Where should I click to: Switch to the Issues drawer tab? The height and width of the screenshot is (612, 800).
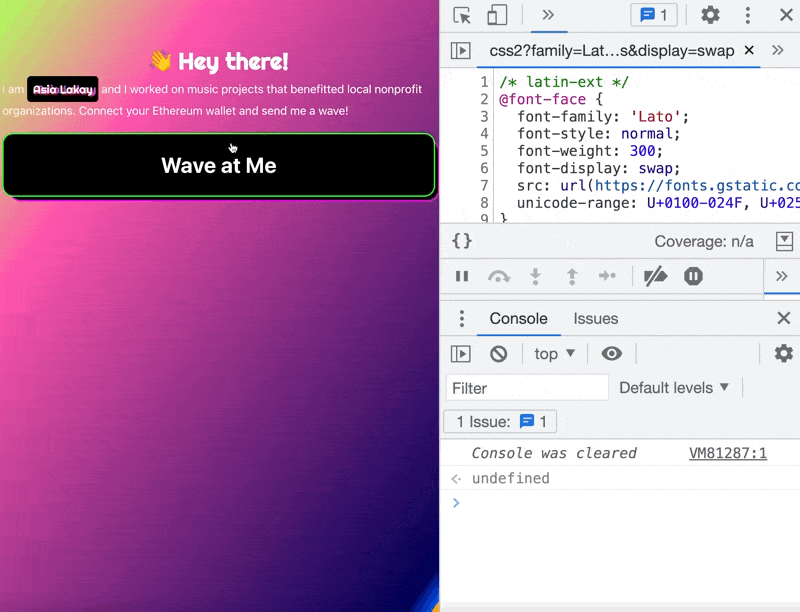tap(595, 319)
